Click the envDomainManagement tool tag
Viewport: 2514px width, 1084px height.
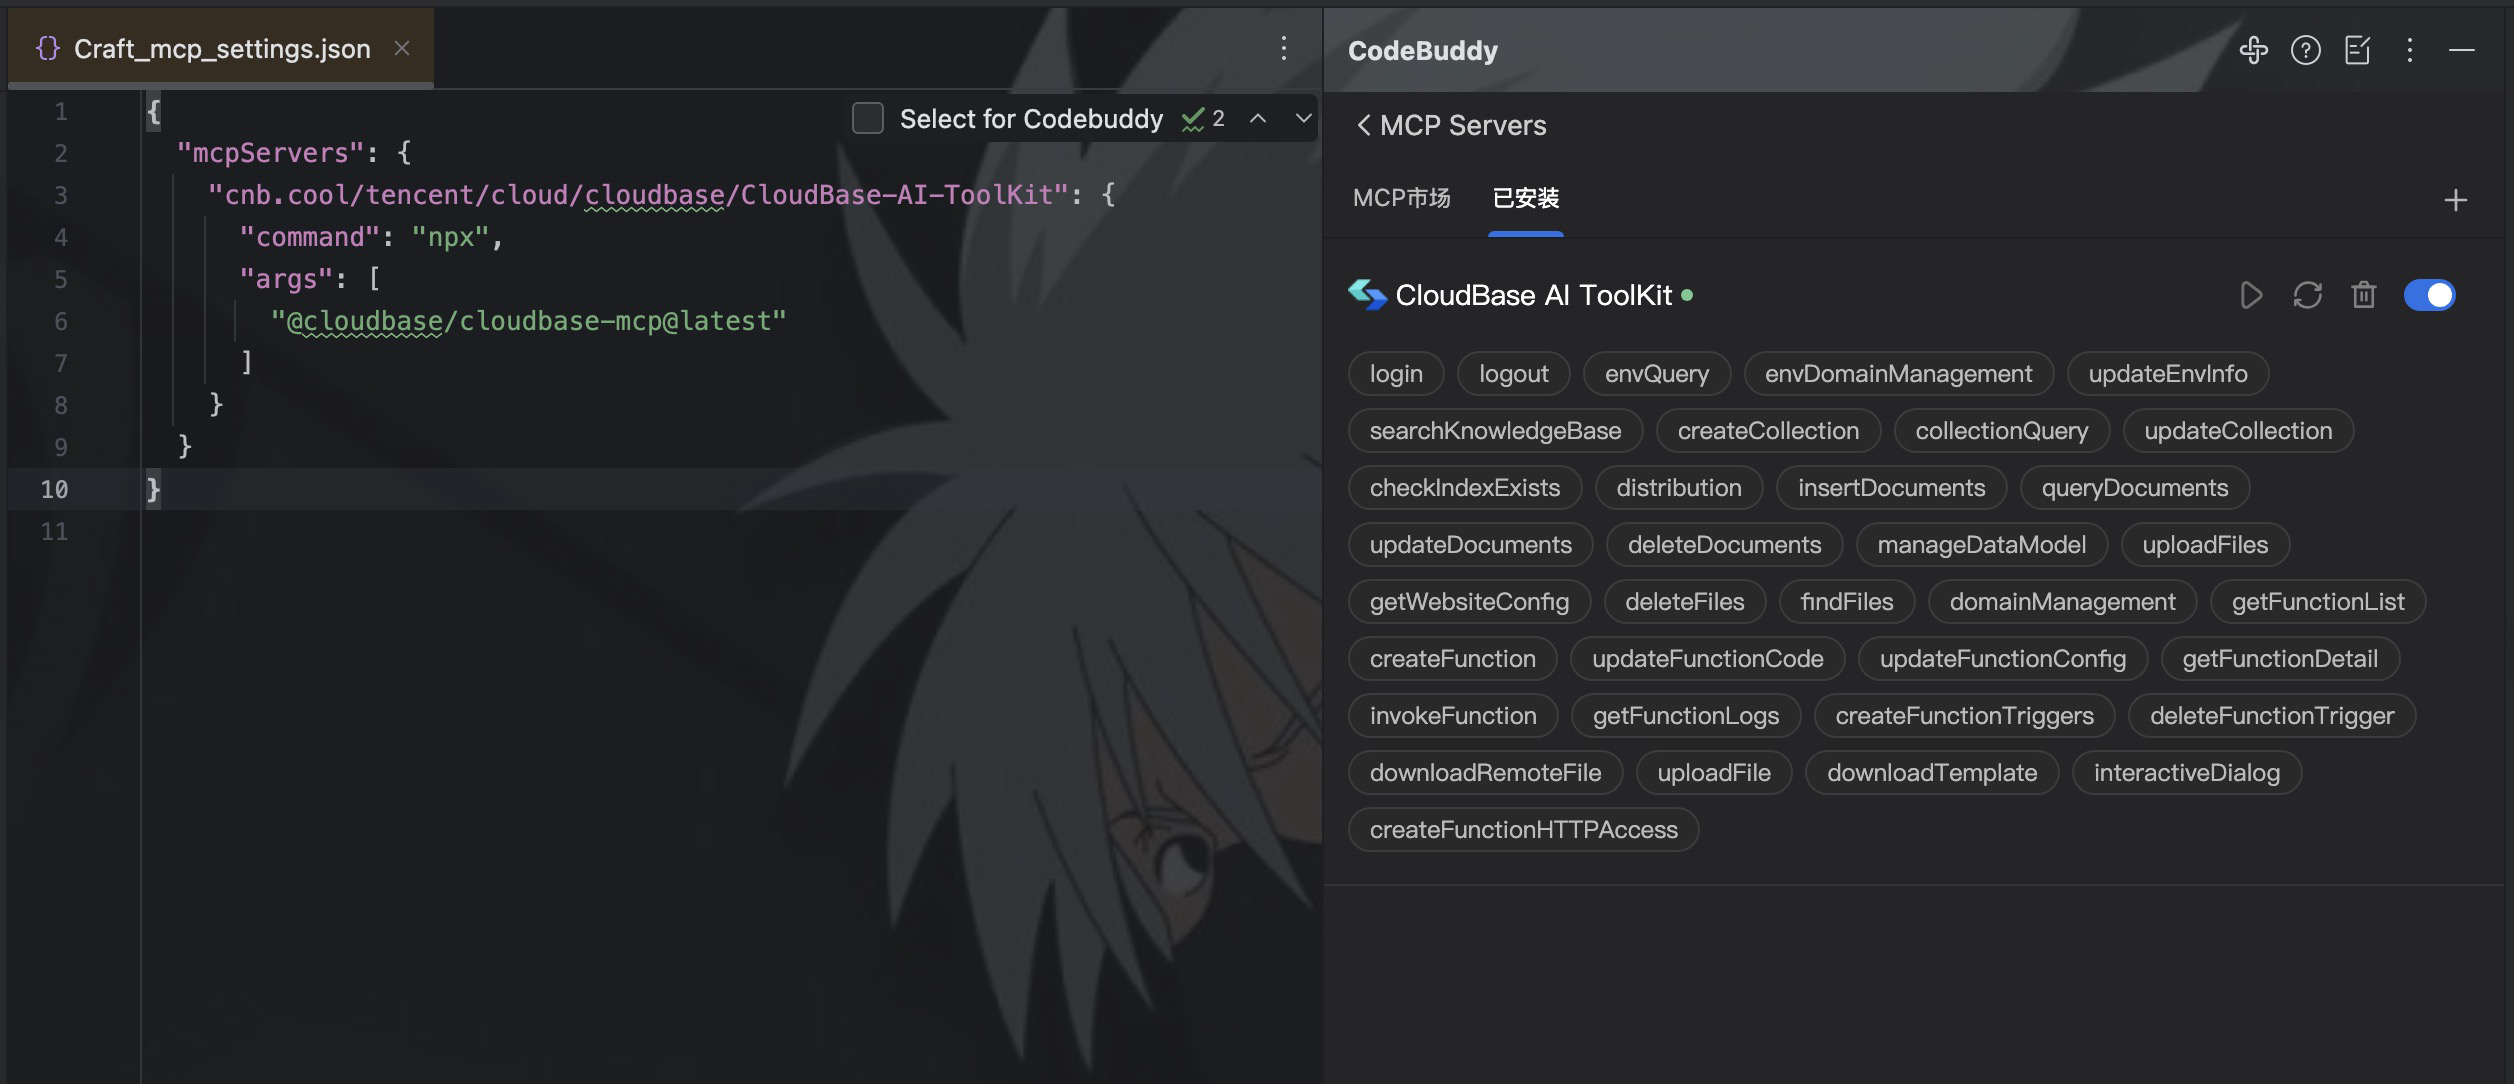1899,374
